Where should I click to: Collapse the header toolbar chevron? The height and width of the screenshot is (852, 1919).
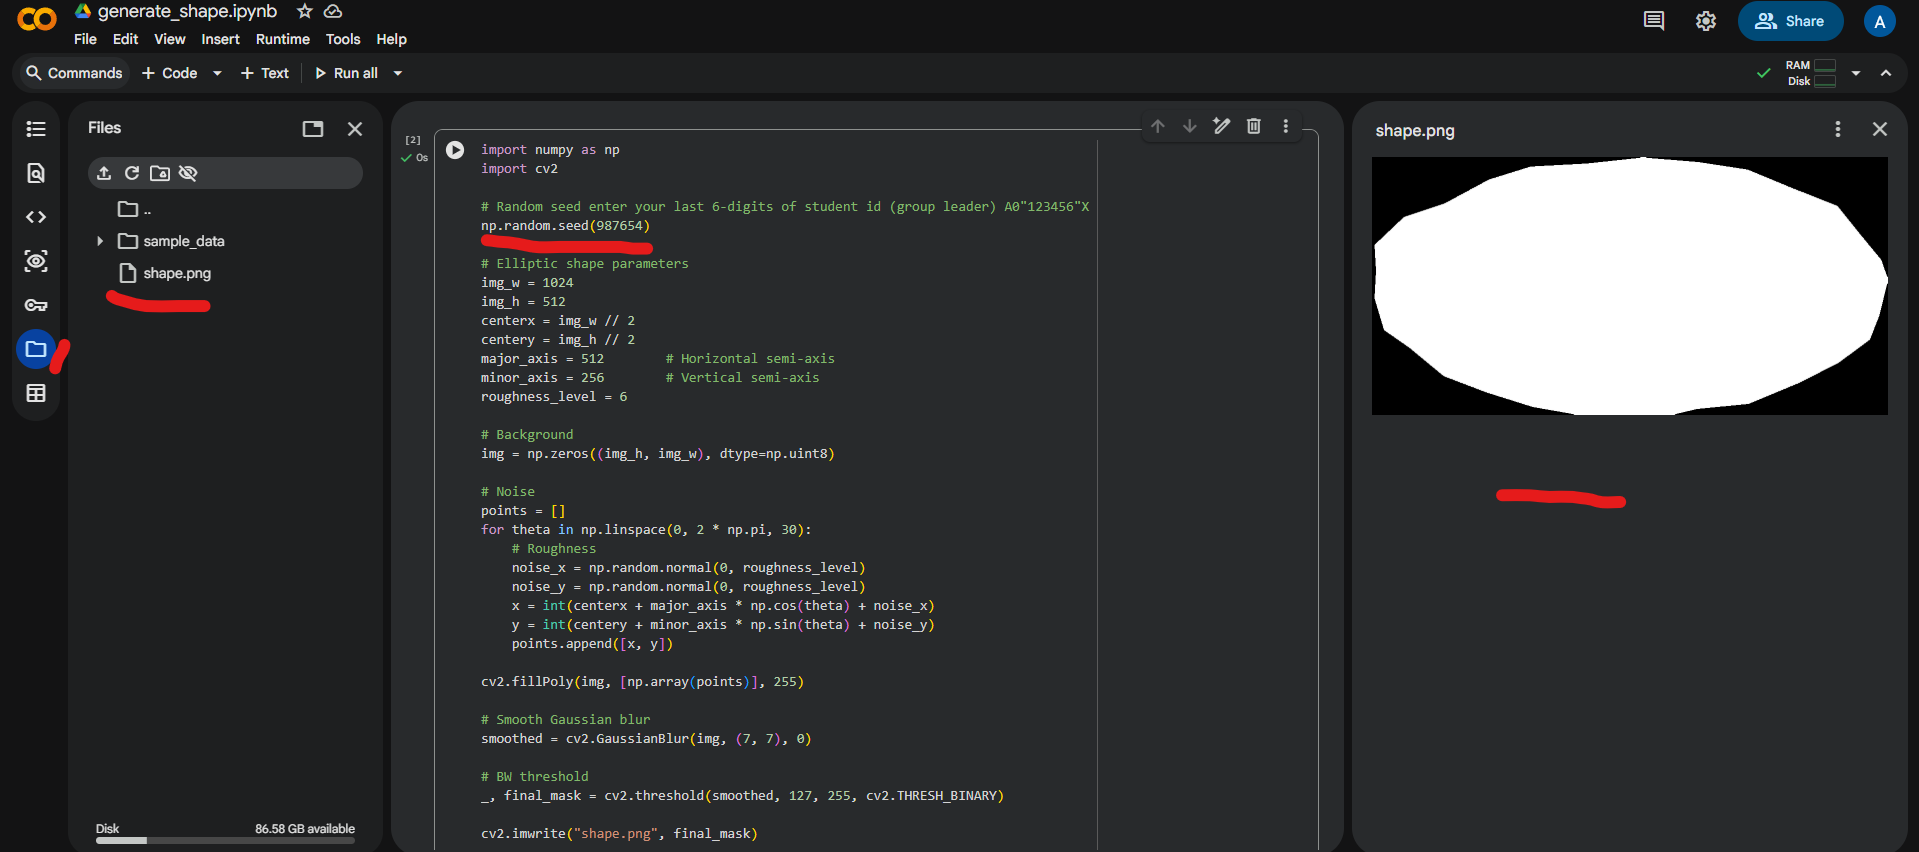(1886, 73)
